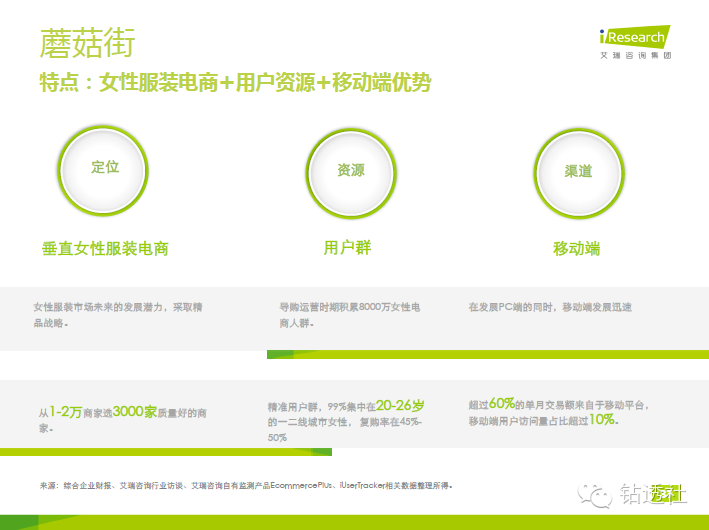Click the highlighted 1-2万 figure
The image size is (709, 530).
click(x=66, y=412)
